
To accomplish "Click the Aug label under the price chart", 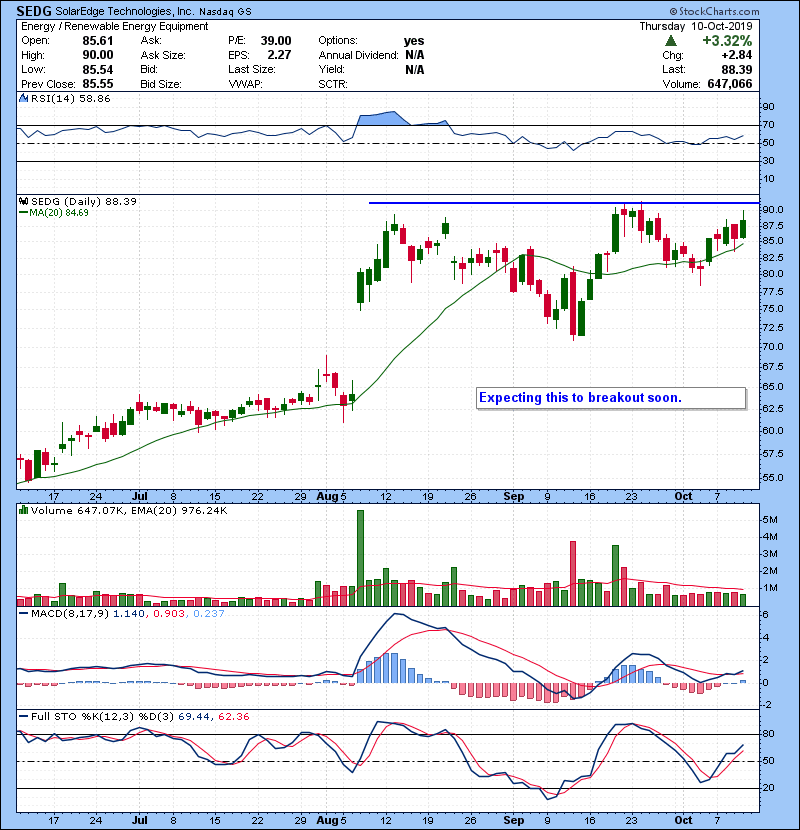I will tap(327, 497).
